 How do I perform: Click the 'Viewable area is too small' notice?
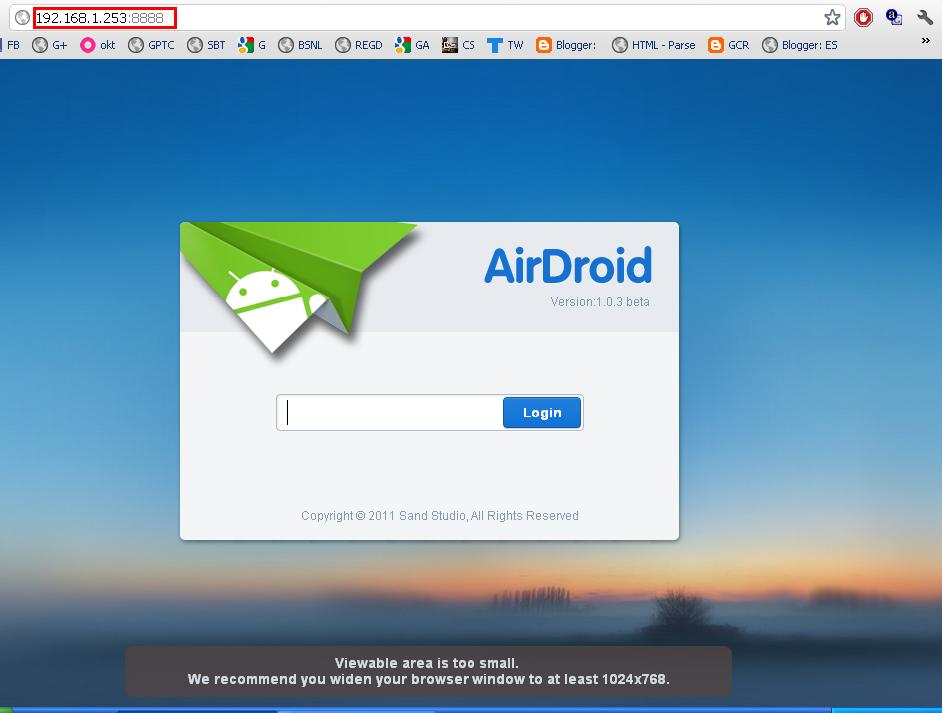tap(428, 671)
